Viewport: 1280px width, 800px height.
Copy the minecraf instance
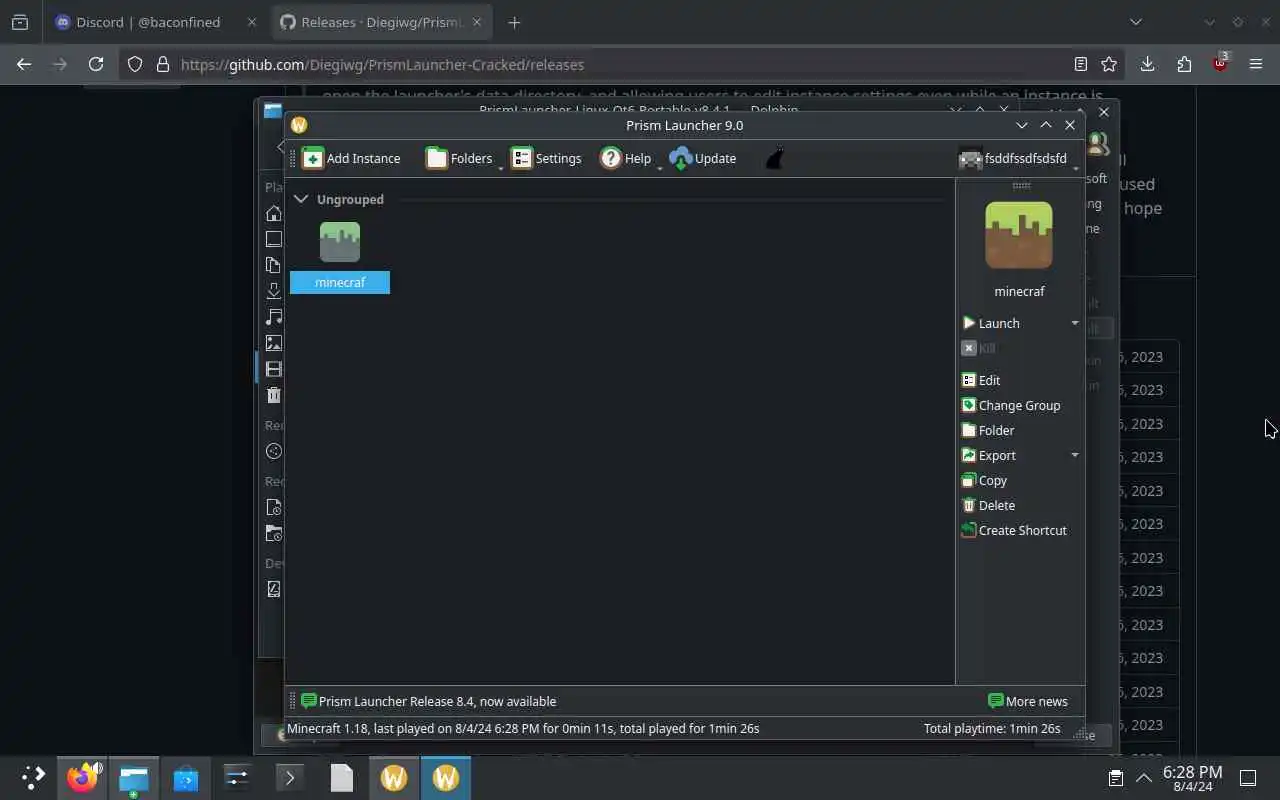point(984,480)
